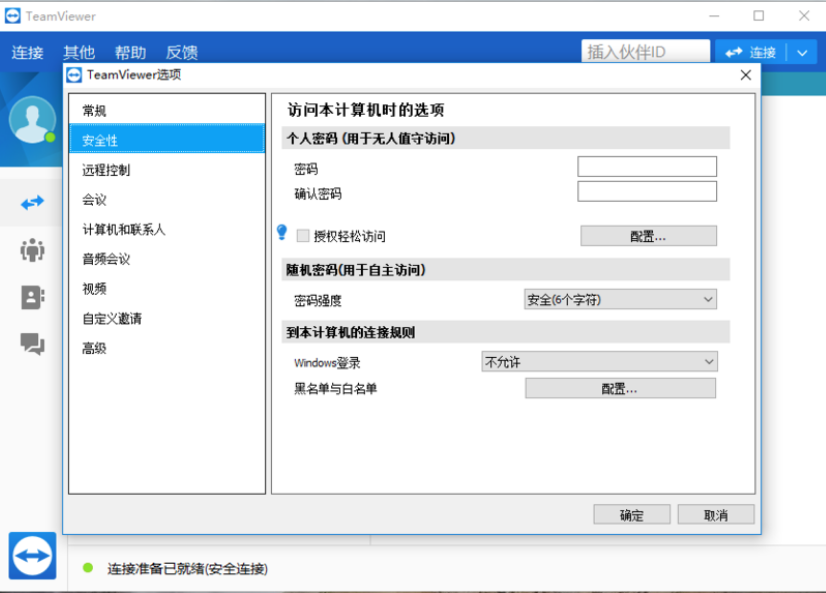Select the 常规 category
This screenshot has height=593, width=826.
(x=167, y=111)
